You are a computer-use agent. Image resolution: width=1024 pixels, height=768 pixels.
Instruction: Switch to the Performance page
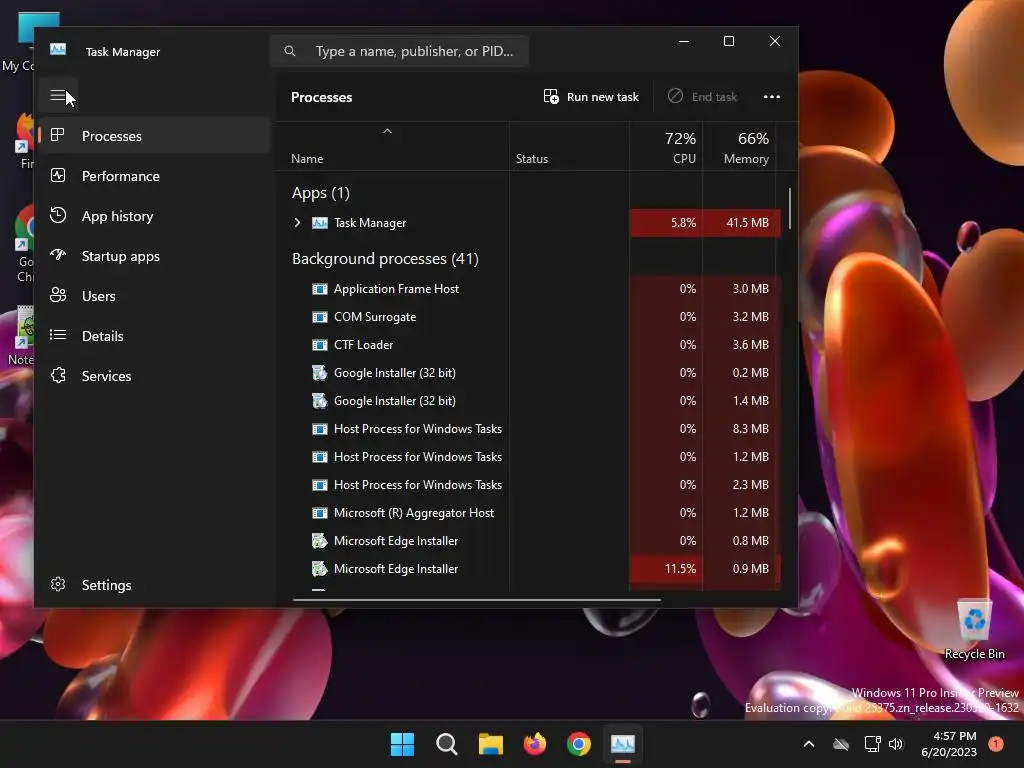click(x=154, y=176)
